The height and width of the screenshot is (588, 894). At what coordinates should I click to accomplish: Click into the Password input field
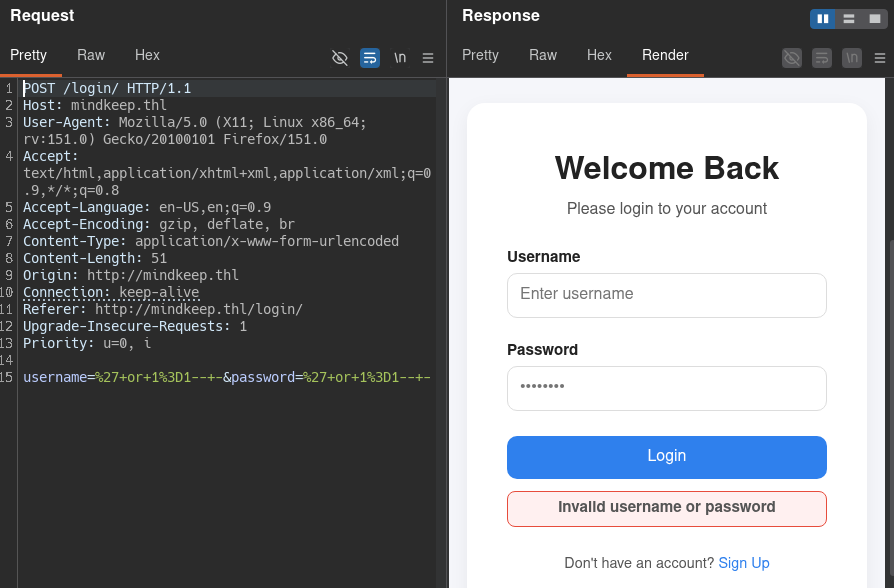click(x=667, y=388)
